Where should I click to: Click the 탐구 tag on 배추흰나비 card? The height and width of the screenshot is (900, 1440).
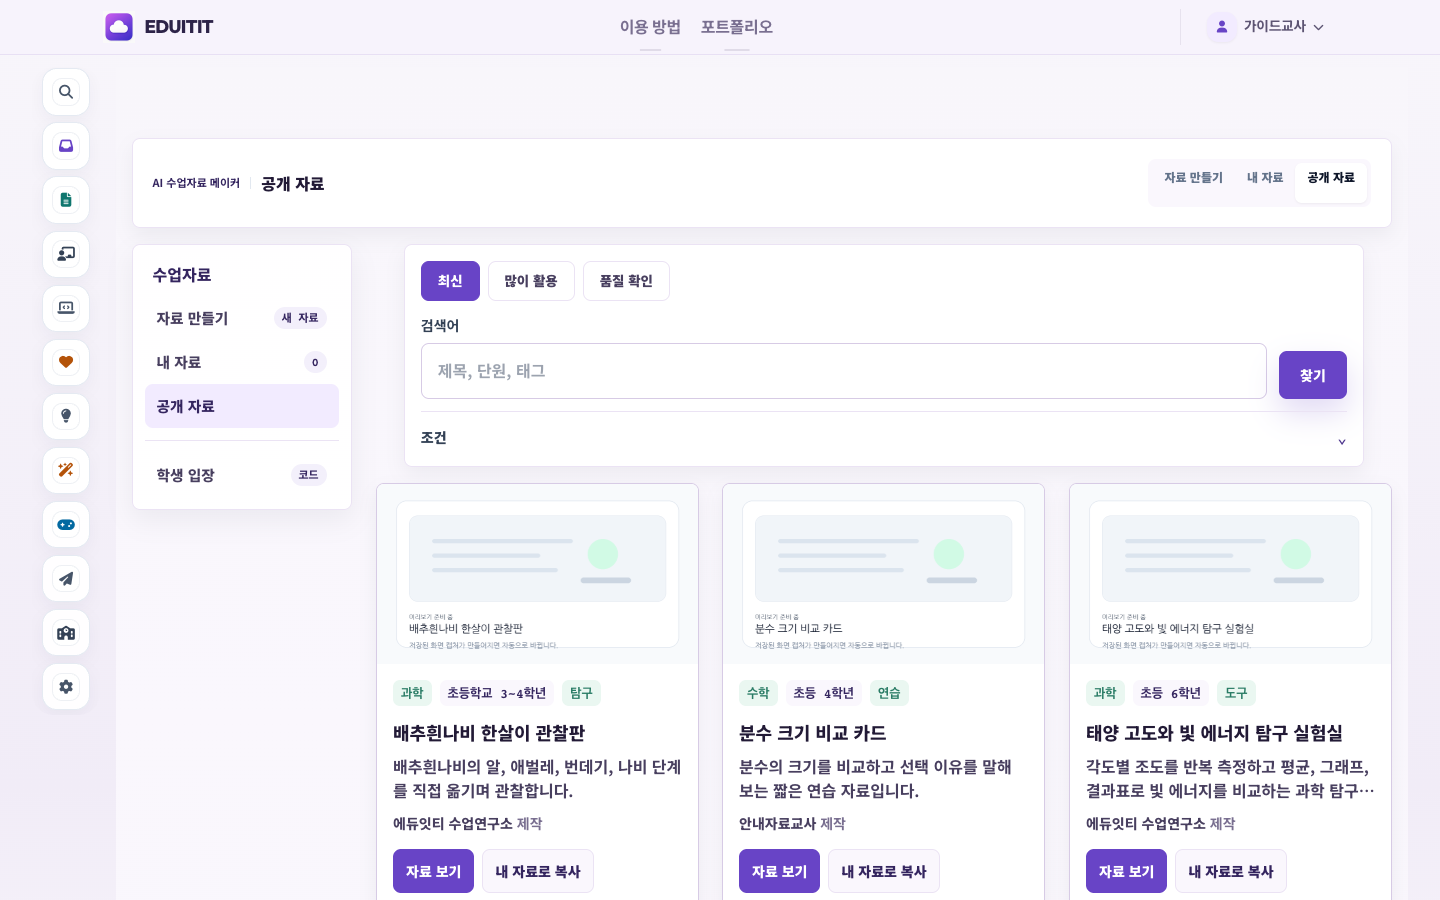581,693
